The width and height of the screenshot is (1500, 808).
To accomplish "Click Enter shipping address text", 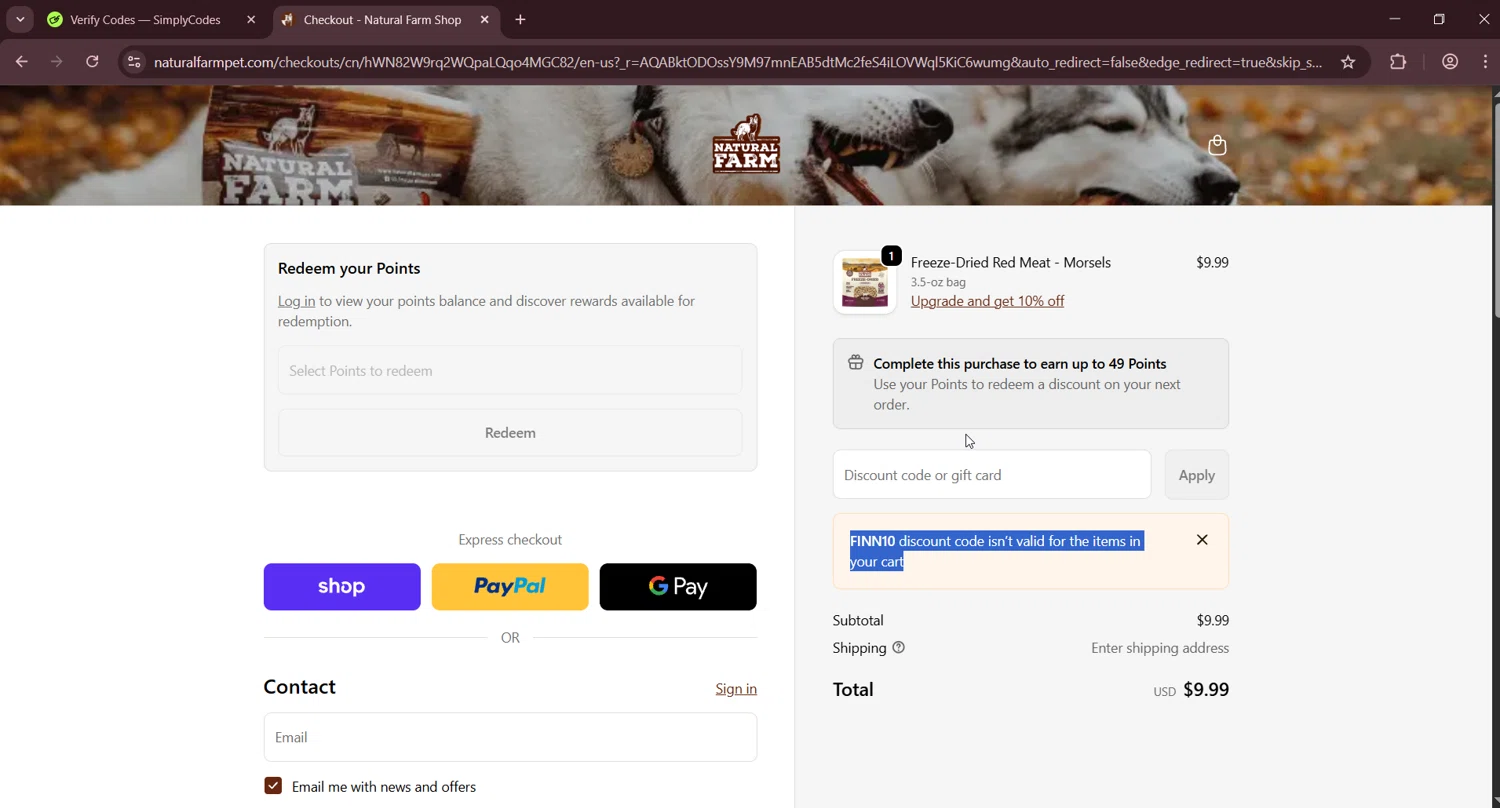I will point(1160,648).
